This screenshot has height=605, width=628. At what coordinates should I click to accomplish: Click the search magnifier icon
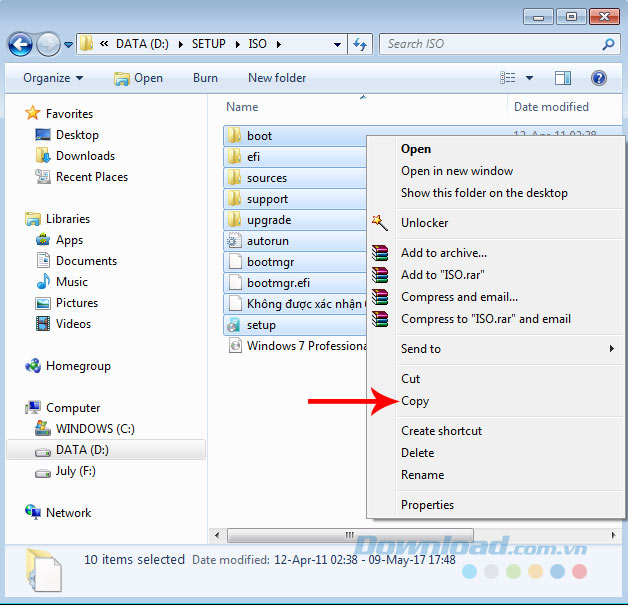[608, 44]
